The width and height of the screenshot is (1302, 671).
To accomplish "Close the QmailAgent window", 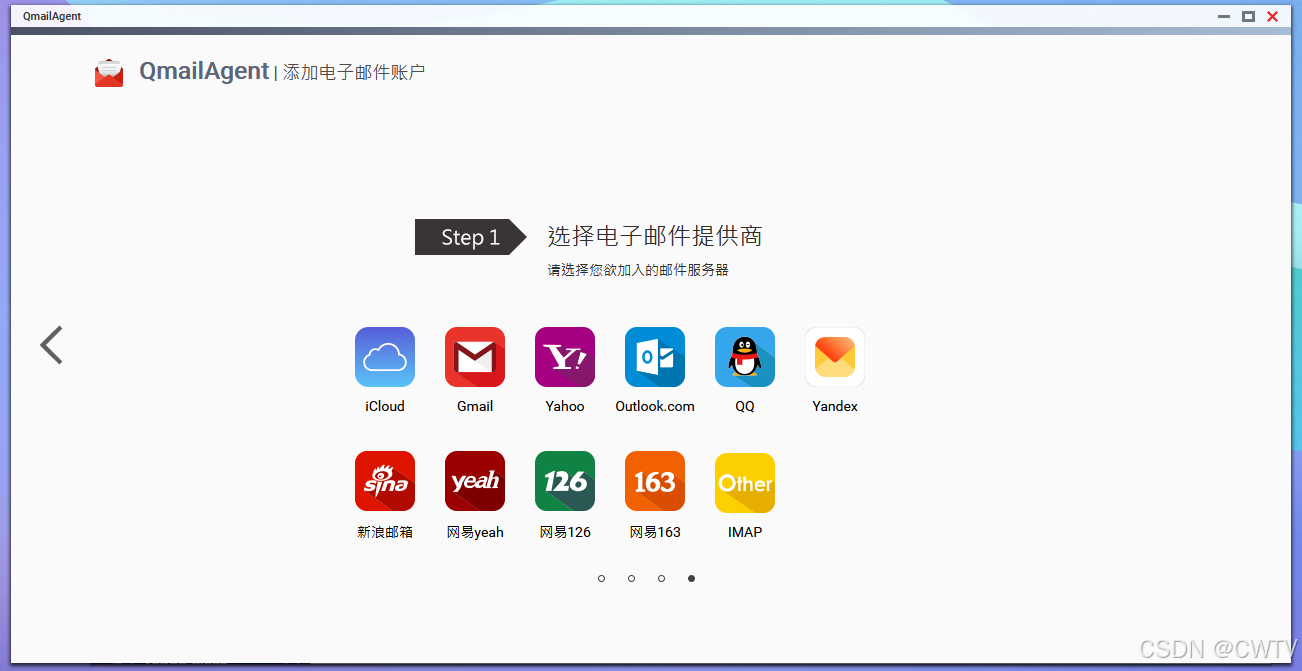I will point(1273,16).
